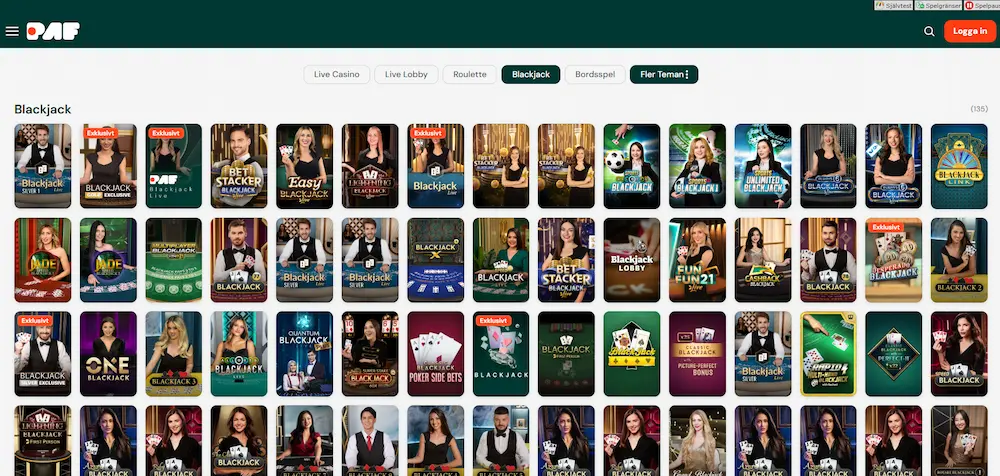The height and width of the screenshot is (476, 1000).
Task: Open Blackjack Poker Side Bets game
Action: point(436,353)
